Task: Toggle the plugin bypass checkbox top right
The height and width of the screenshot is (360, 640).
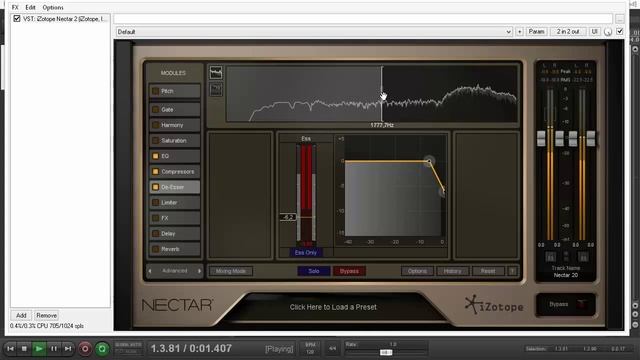Action: pos(620,31)
